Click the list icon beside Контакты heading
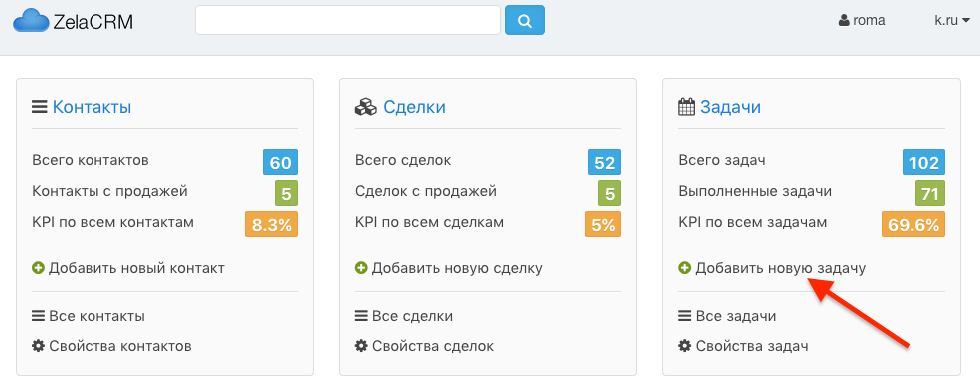The height and width of the screenshot is (388, 980). click(40, 107)
